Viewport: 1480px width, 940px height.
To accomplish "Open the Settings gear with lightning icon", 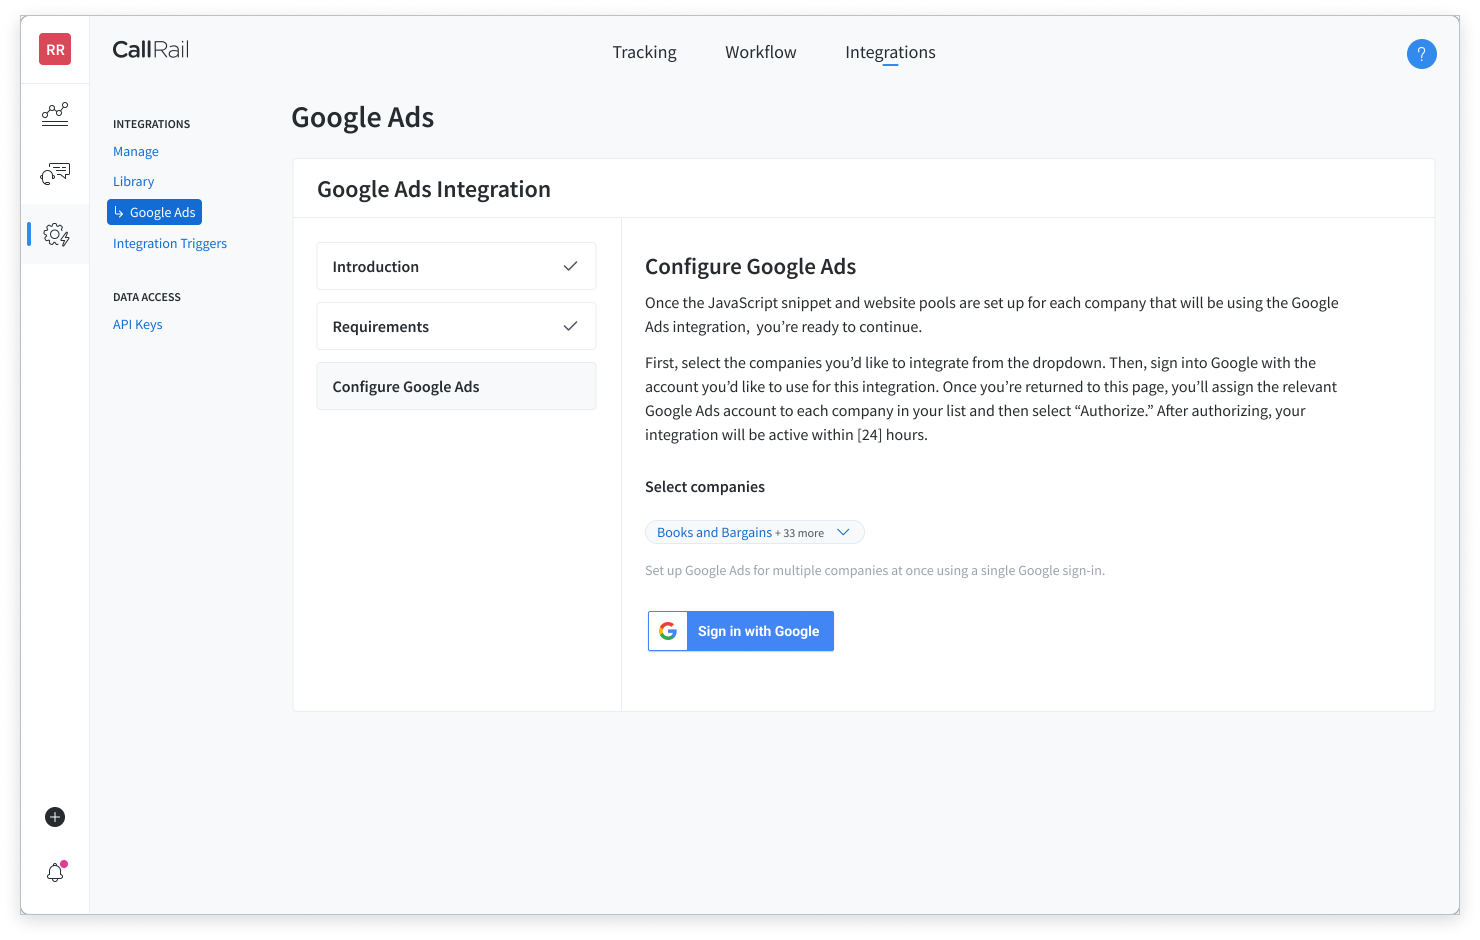I will click(56, 235).
